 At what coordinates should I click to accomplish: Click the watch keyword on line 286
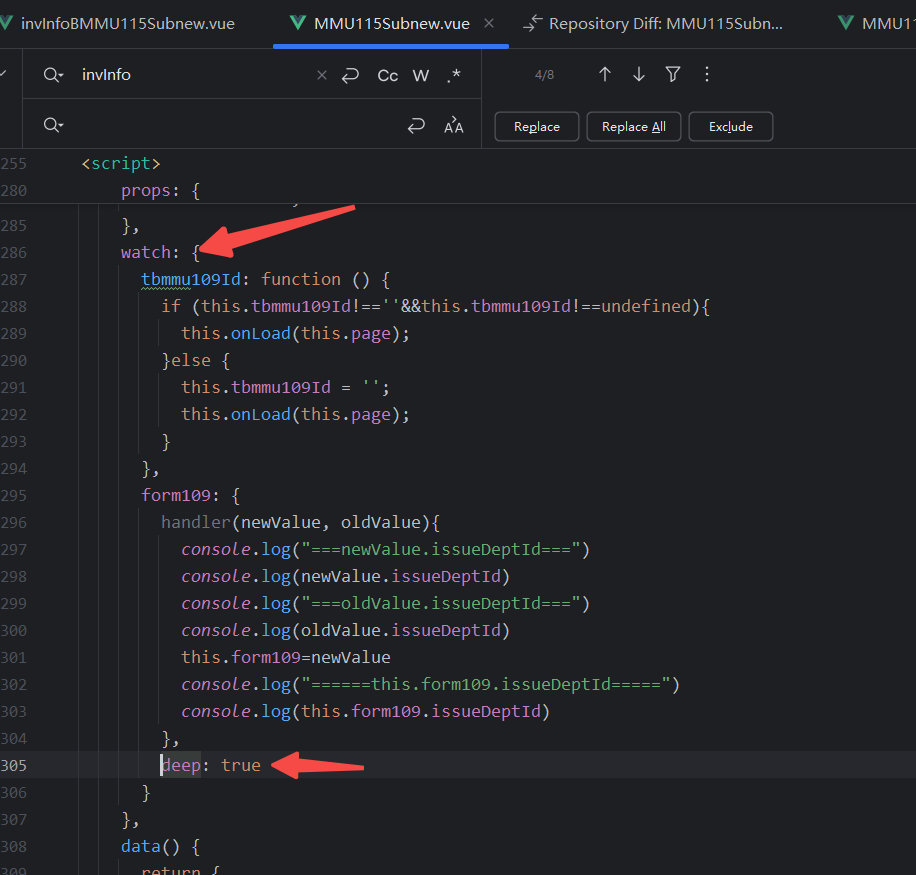146,252
